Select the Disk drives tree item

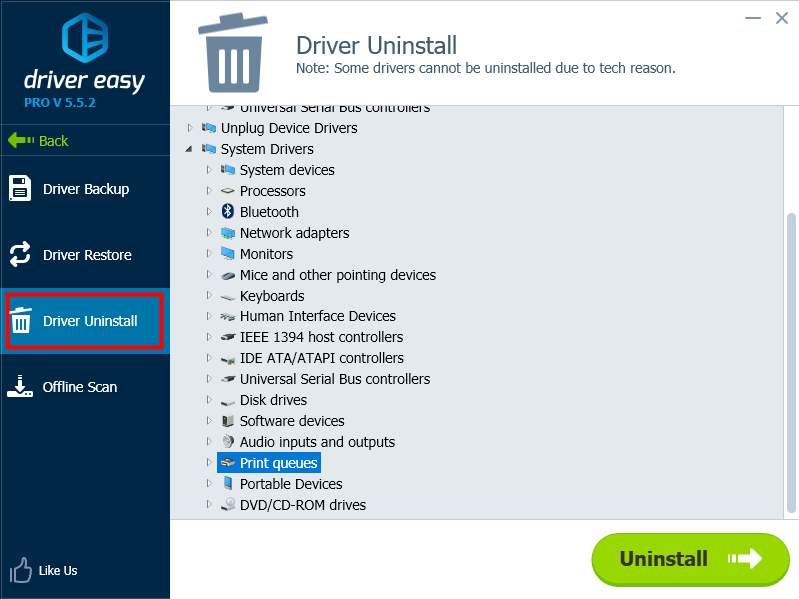[x=273, y=400]
